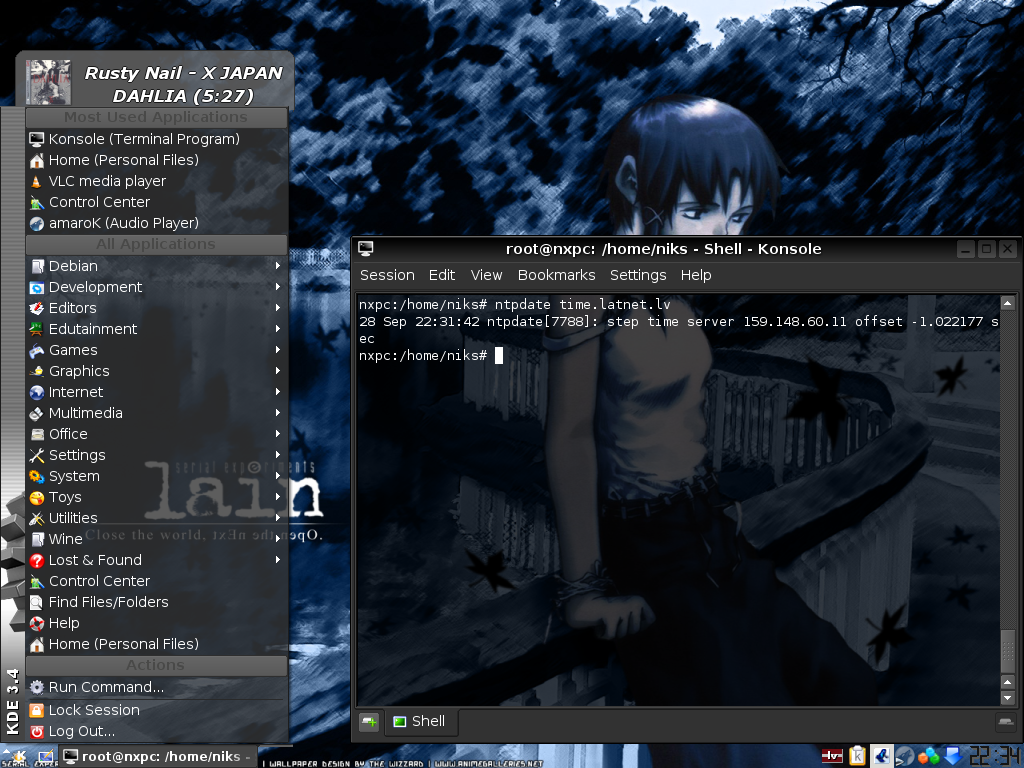1024x768 pixels.
Task: Open the Edit menu in Konsole
Action: pos(442,276)
